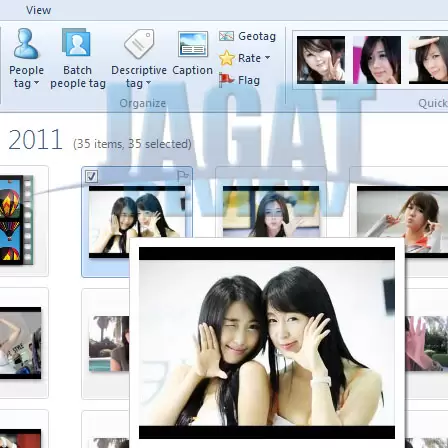The width and height of the screenshot is (448, 448).
Task: Expand the People tag dropdown arrow
Action: pos(37,83)
